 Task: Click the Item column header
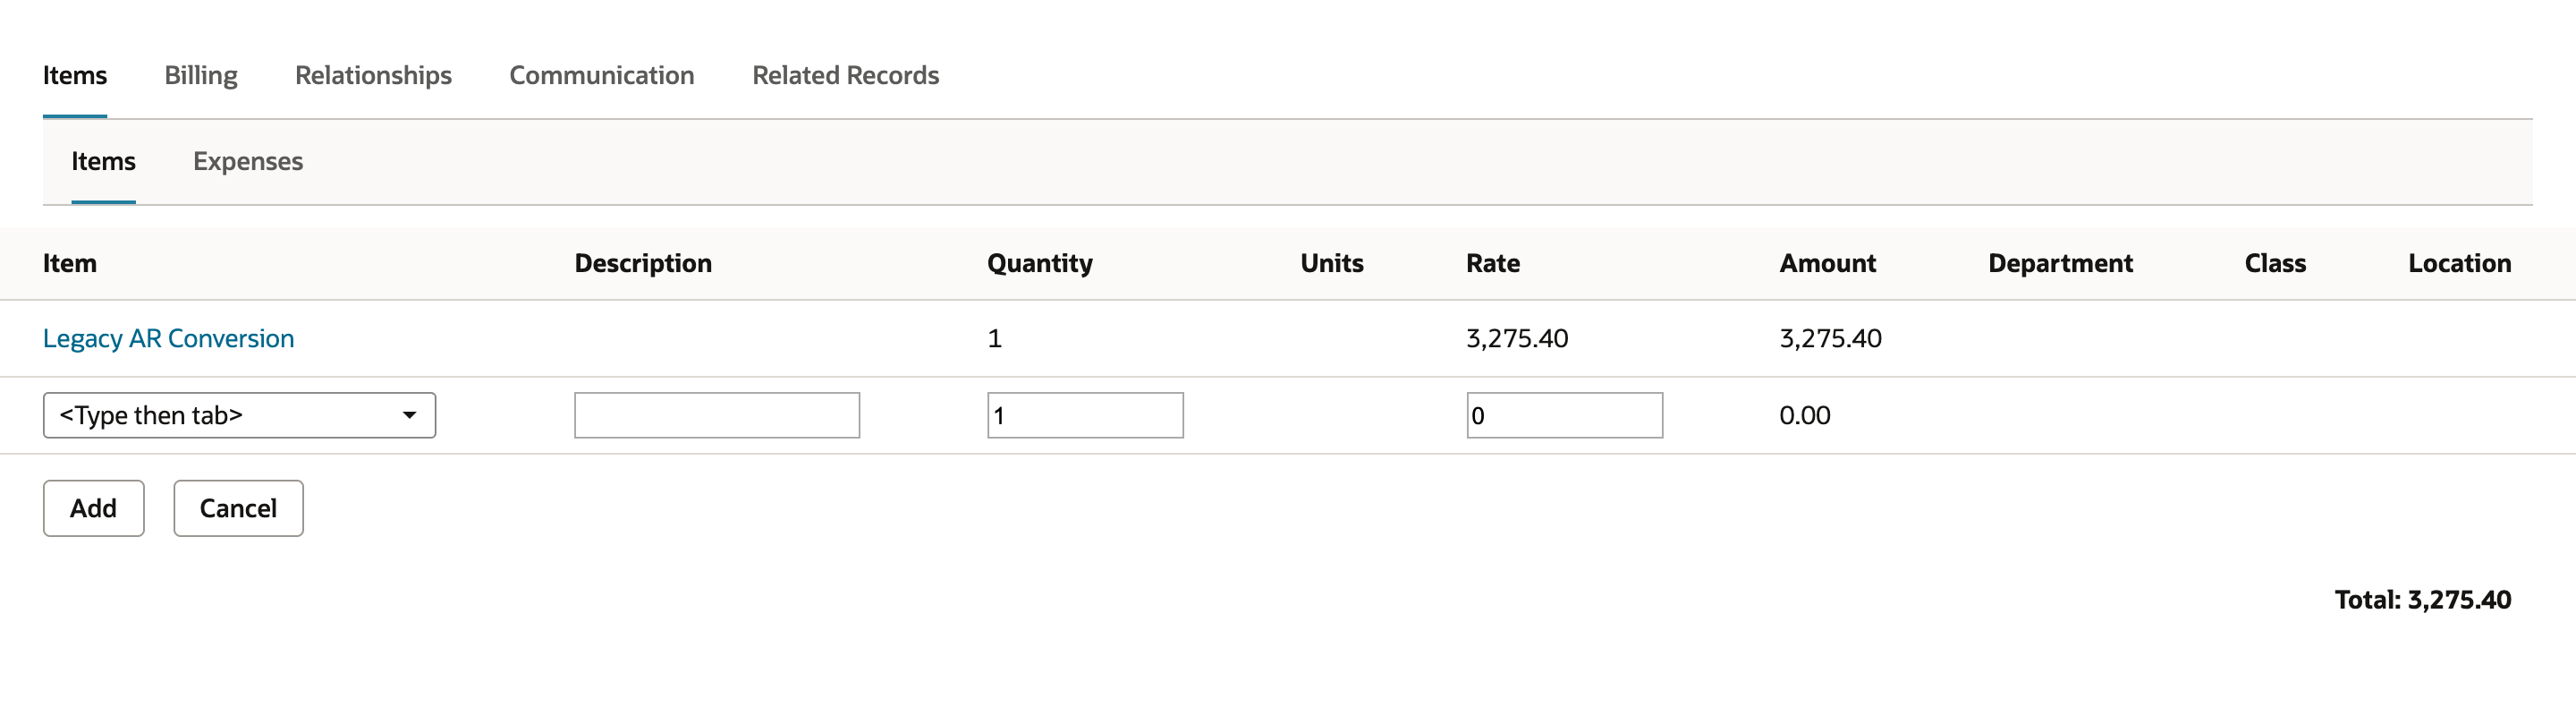coord(70,263)
